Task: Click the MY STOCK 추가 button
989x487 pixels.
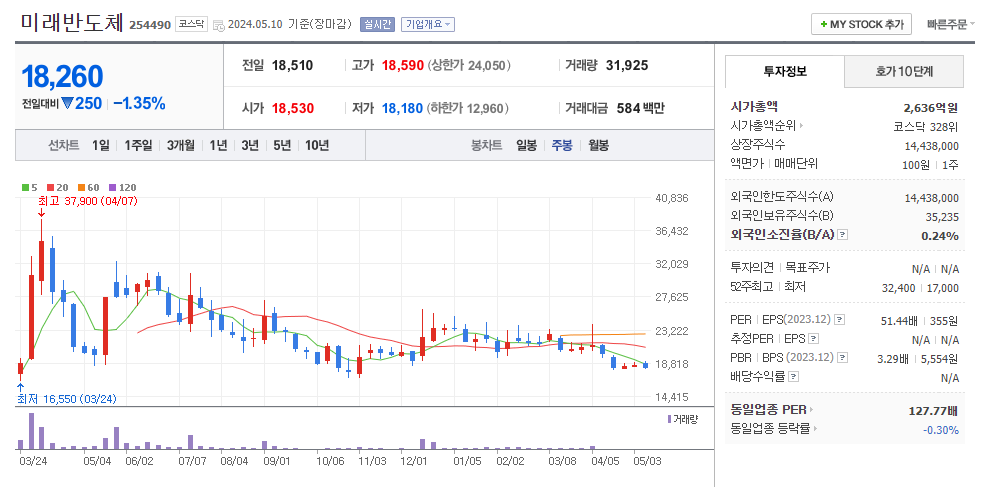Action: click(861, 25)
